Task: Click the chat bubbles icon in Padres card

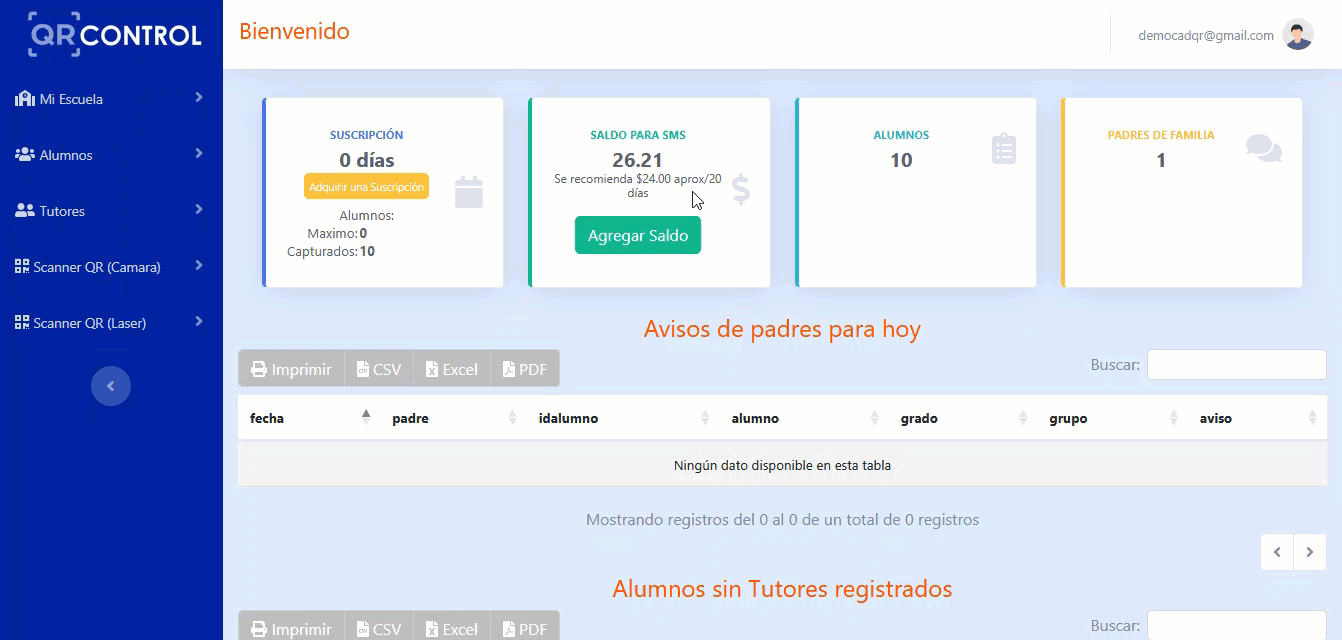Action: coord(1263,148)
